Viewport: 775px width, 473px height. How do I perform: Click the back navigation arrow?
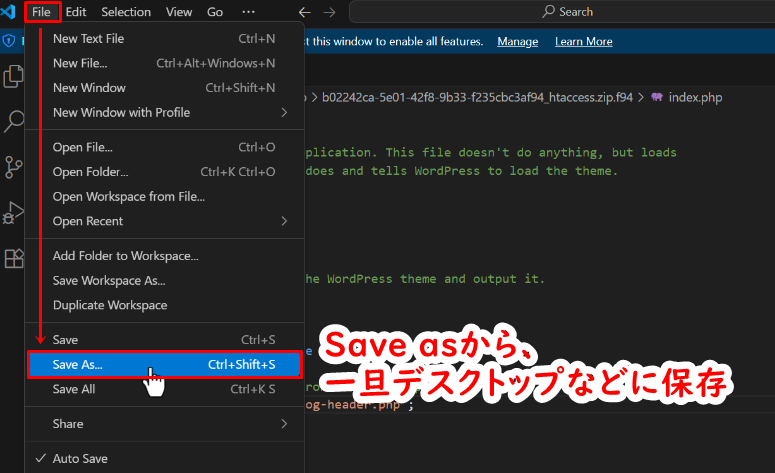pyautogui.click(x=305, y=12)
